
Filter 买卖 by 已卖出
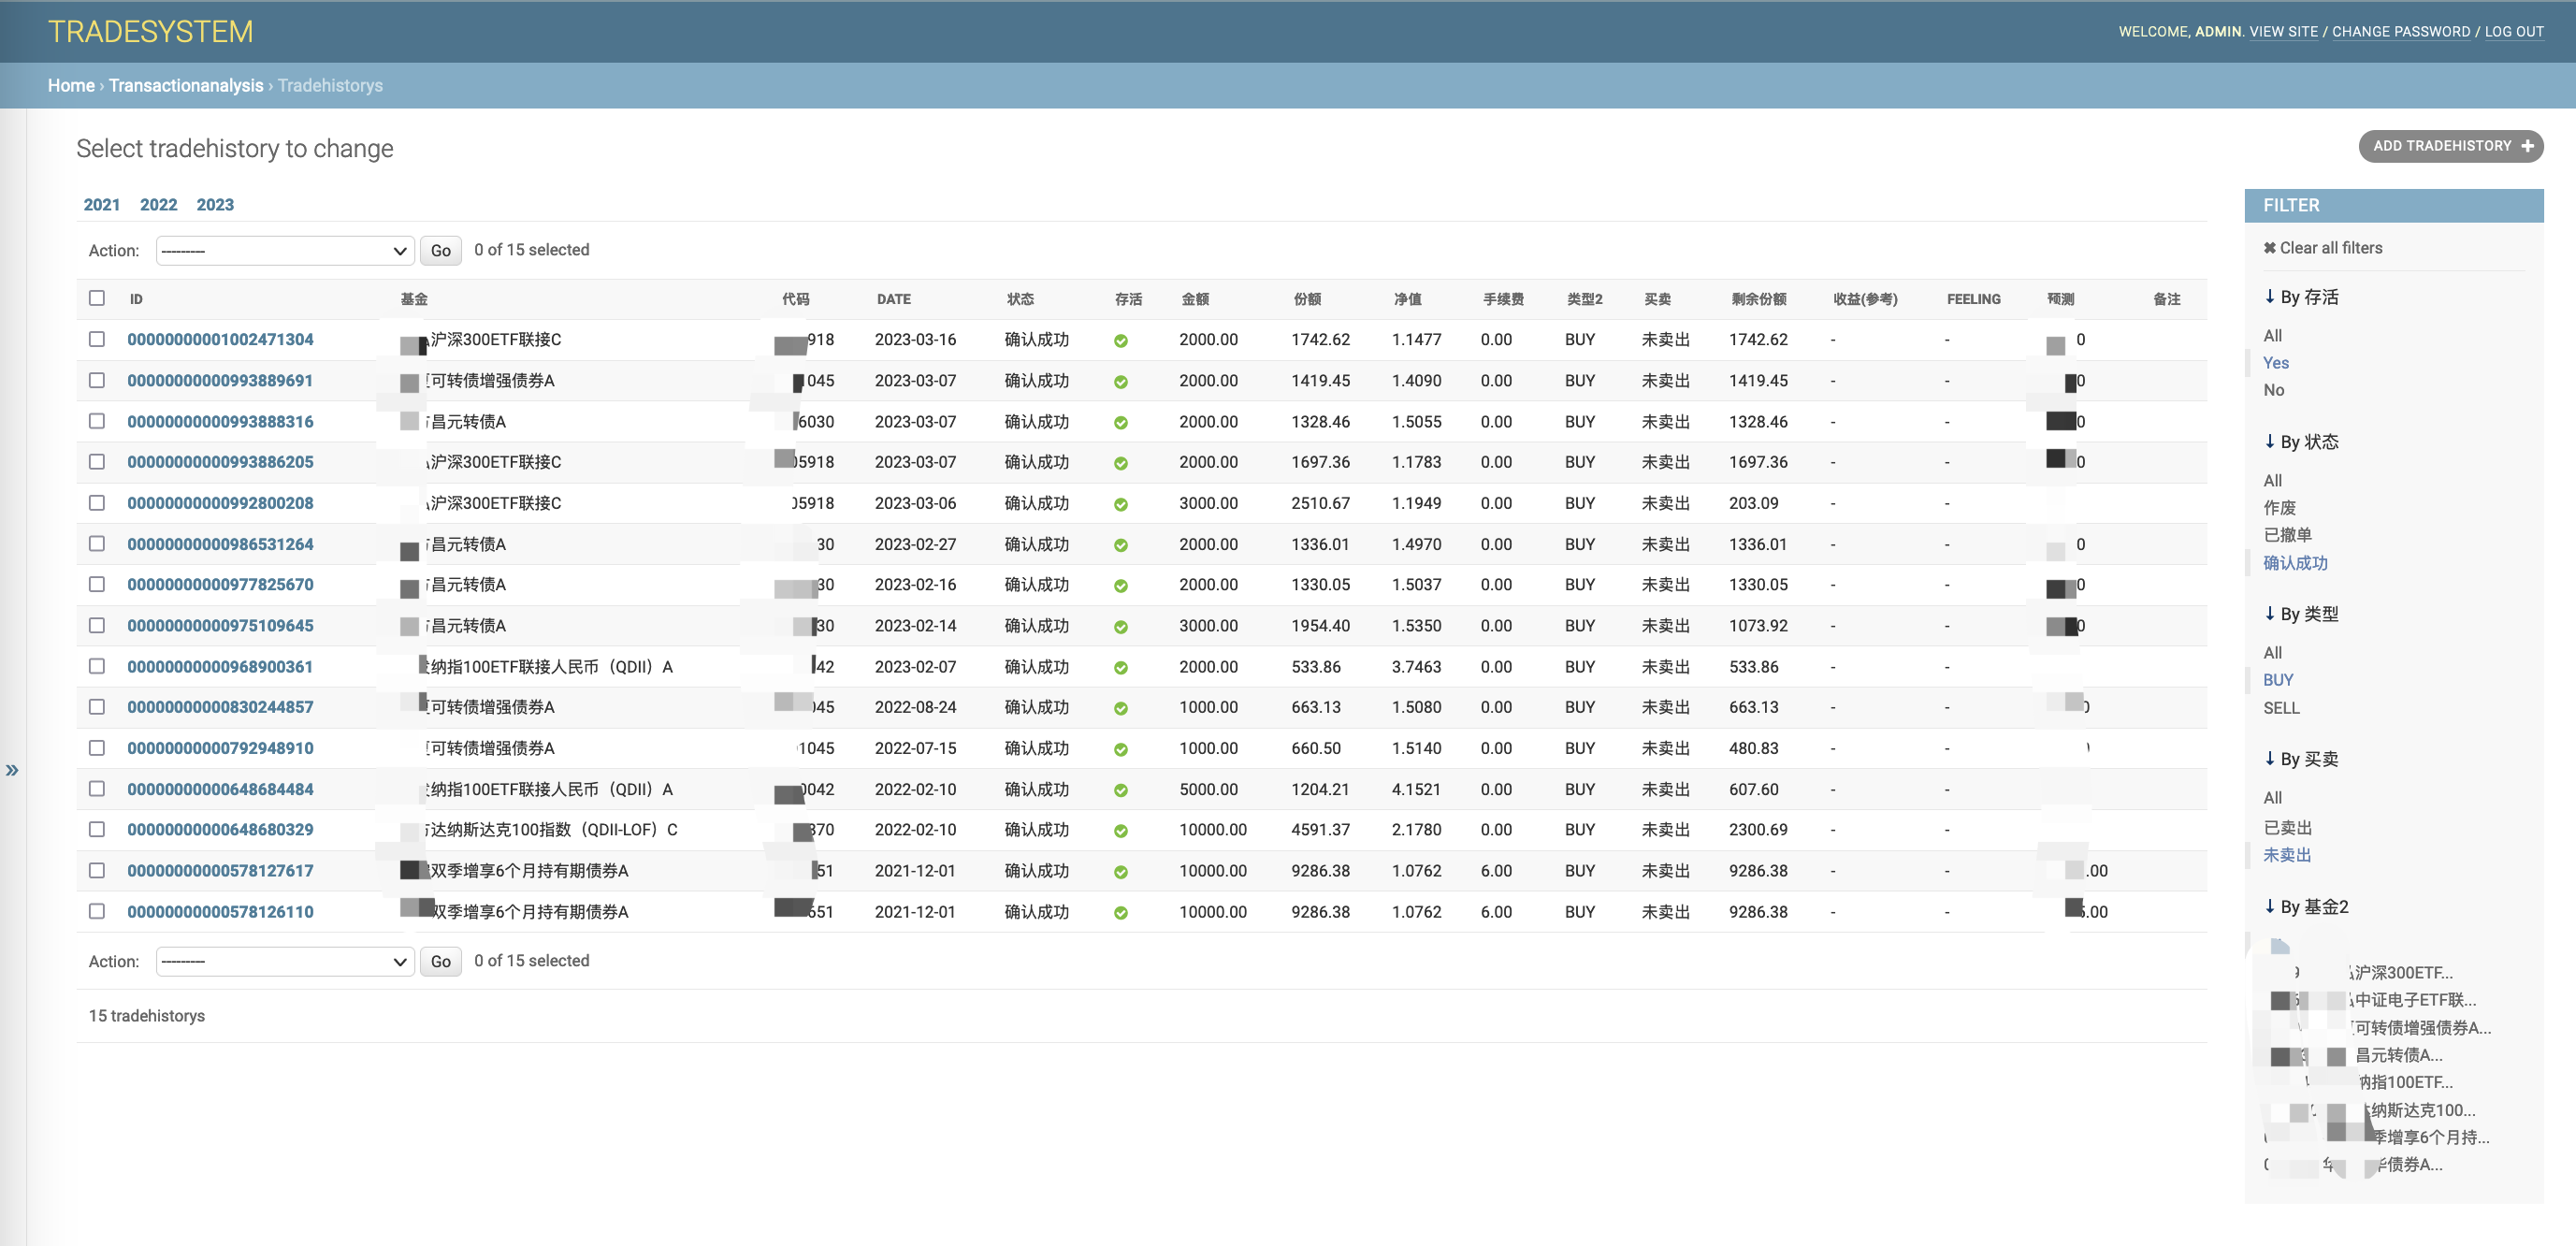click(2287, 828)
